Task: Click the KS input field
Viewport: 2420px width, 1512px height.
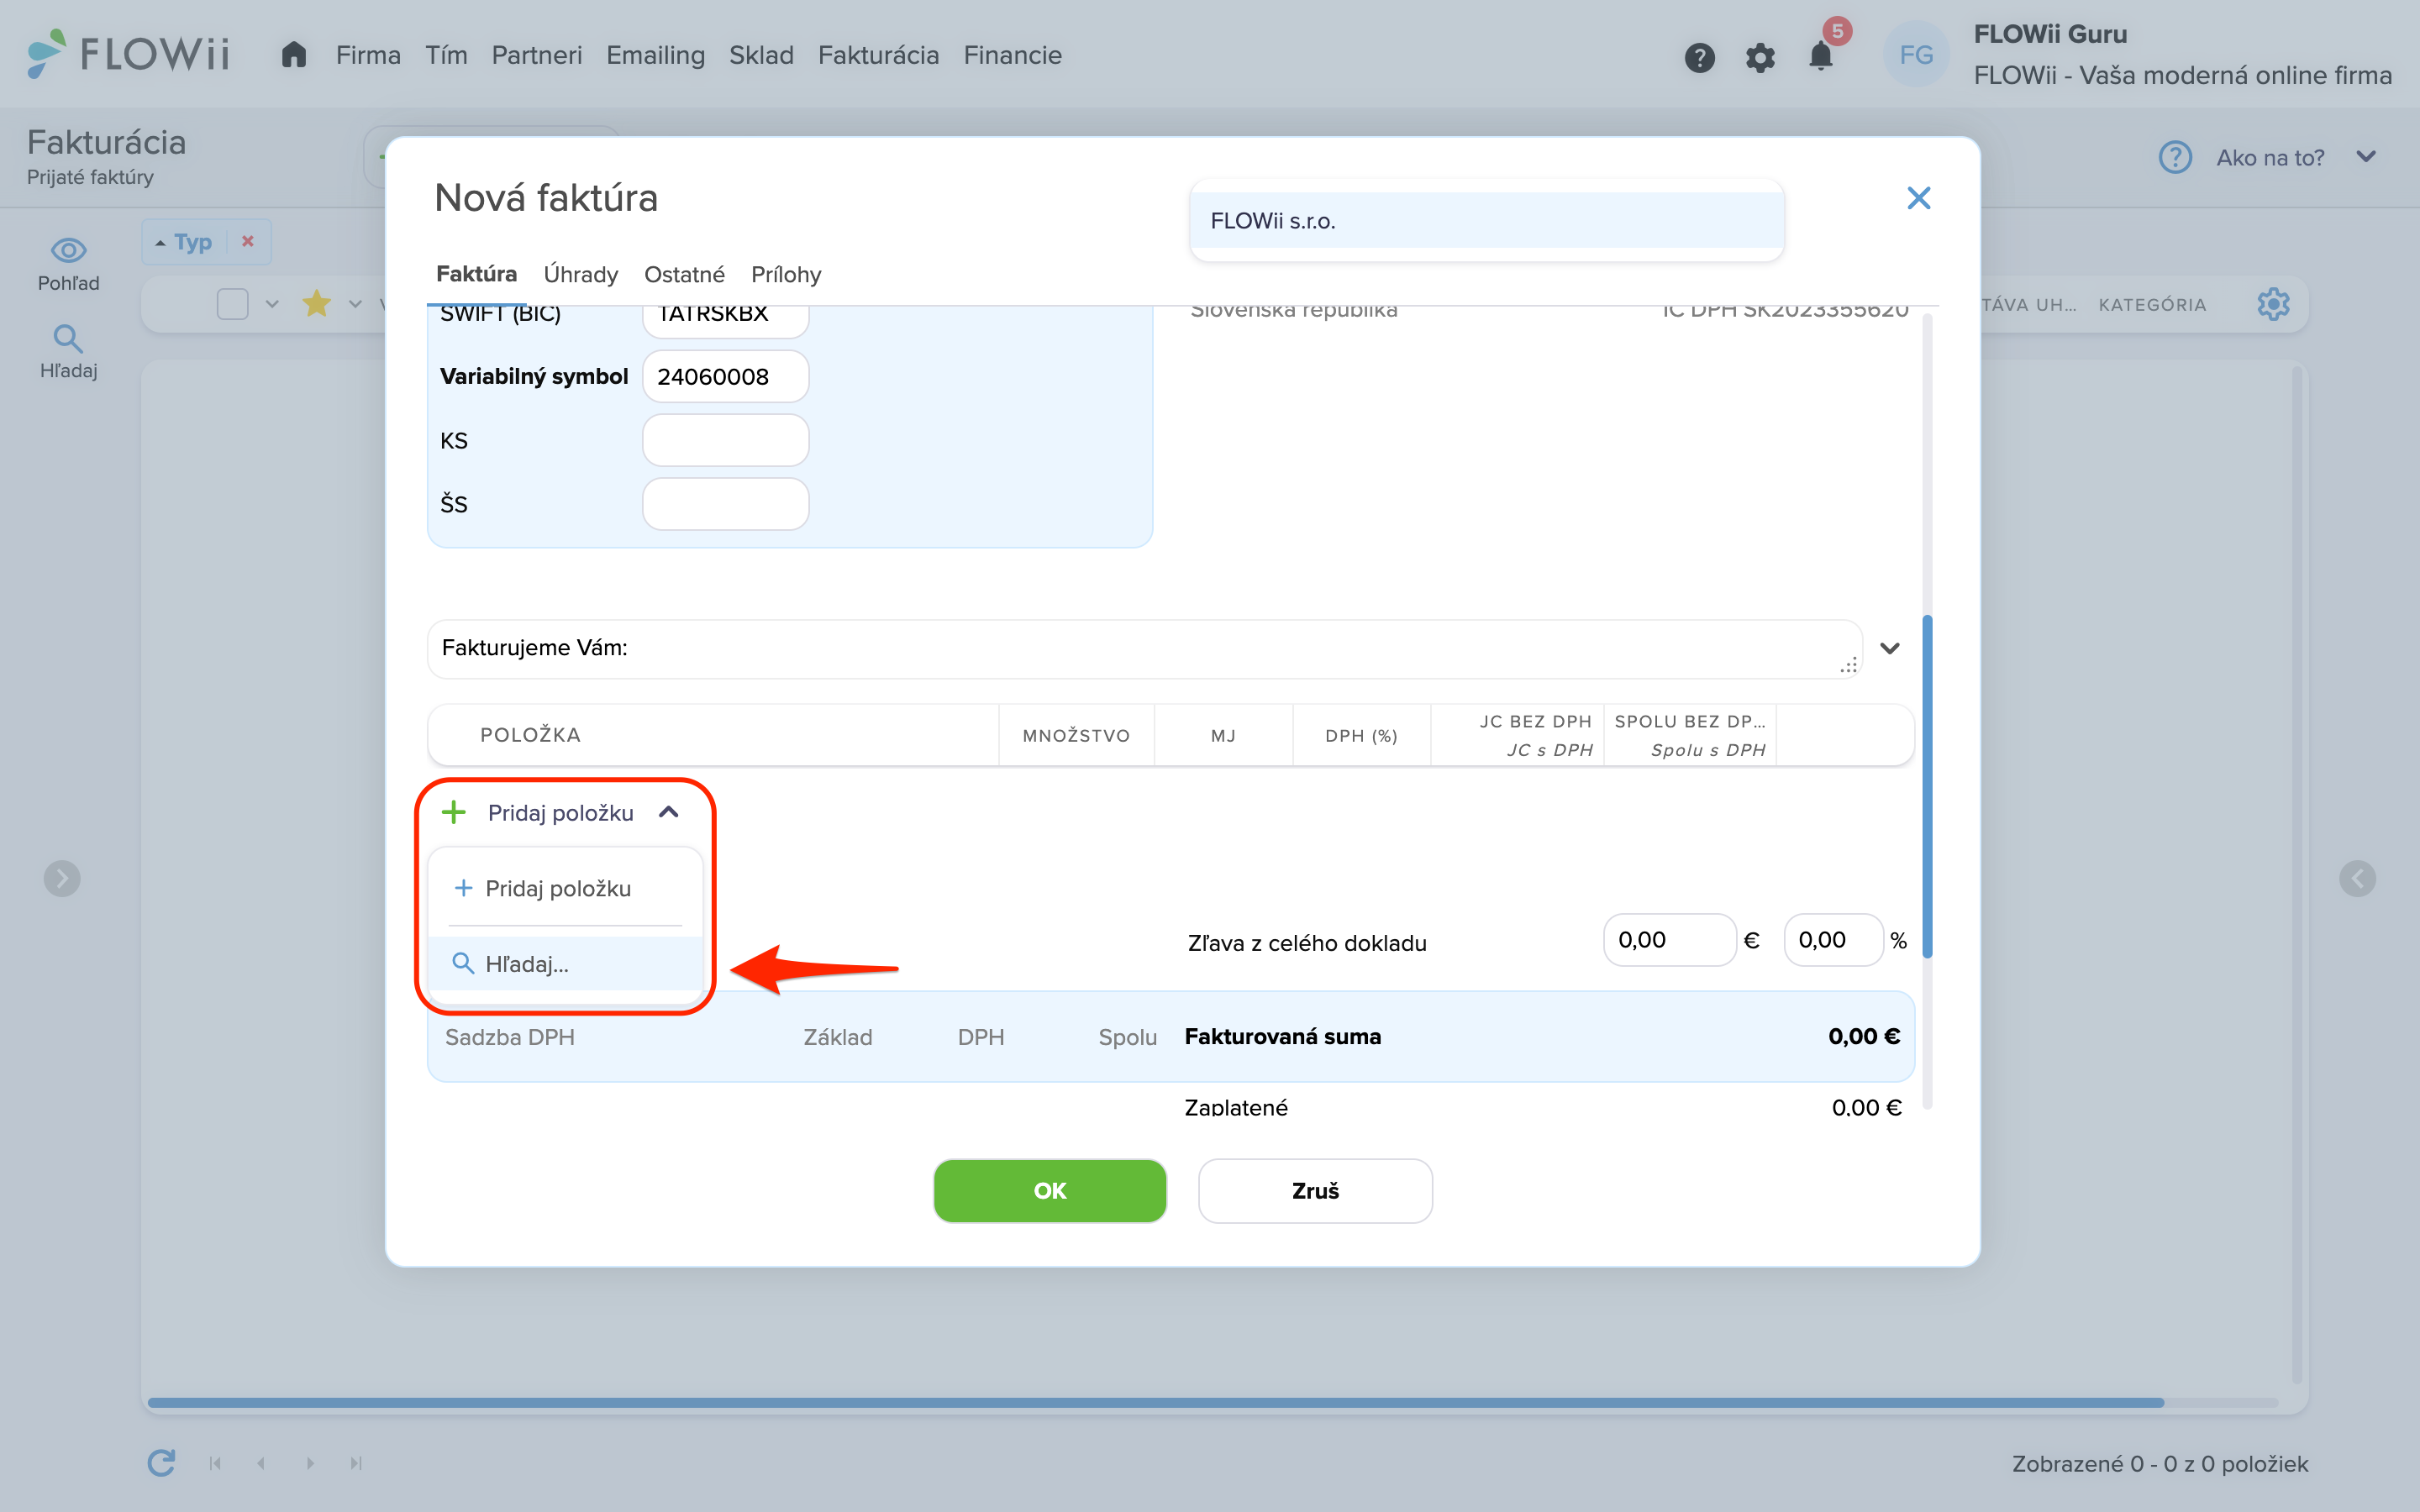Action: [x=725, y=440]
